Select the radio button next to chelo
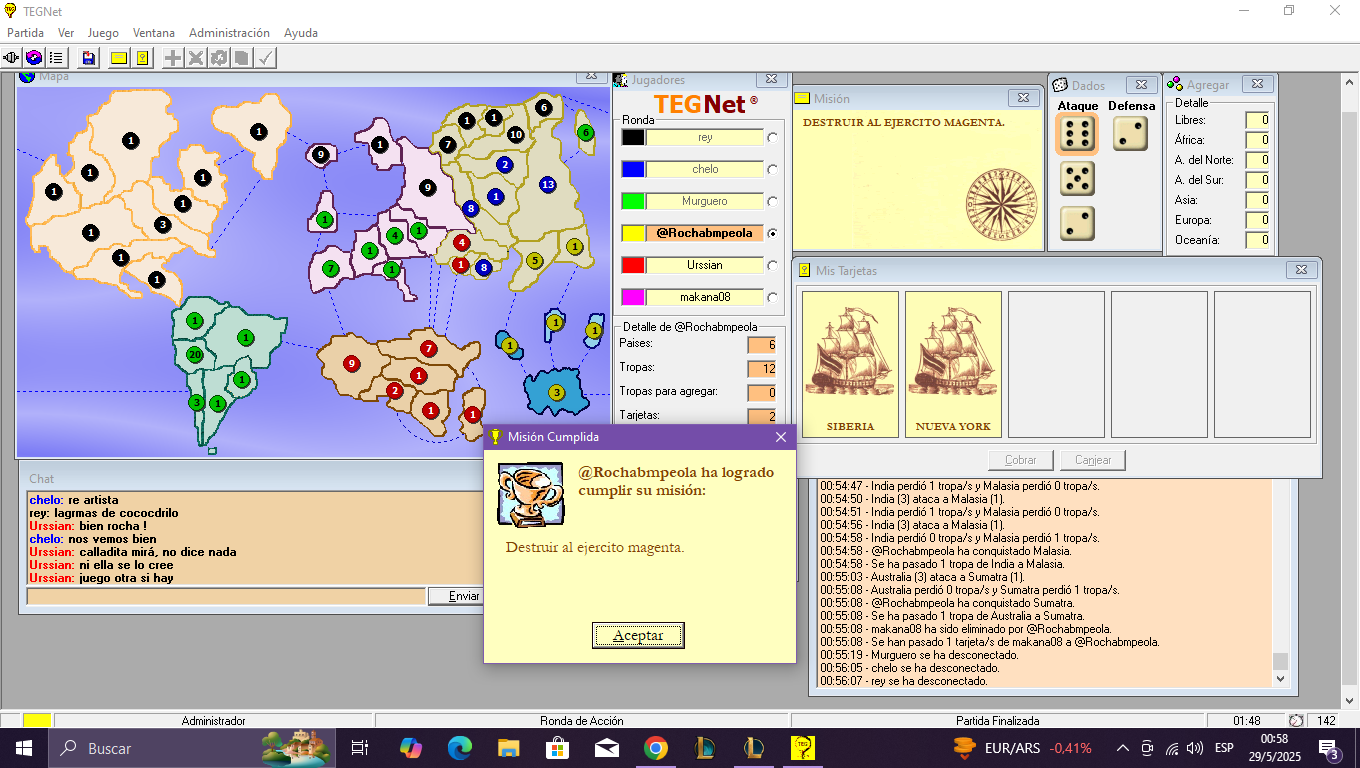Screen dimensions: 1360x768 point(772,170)
